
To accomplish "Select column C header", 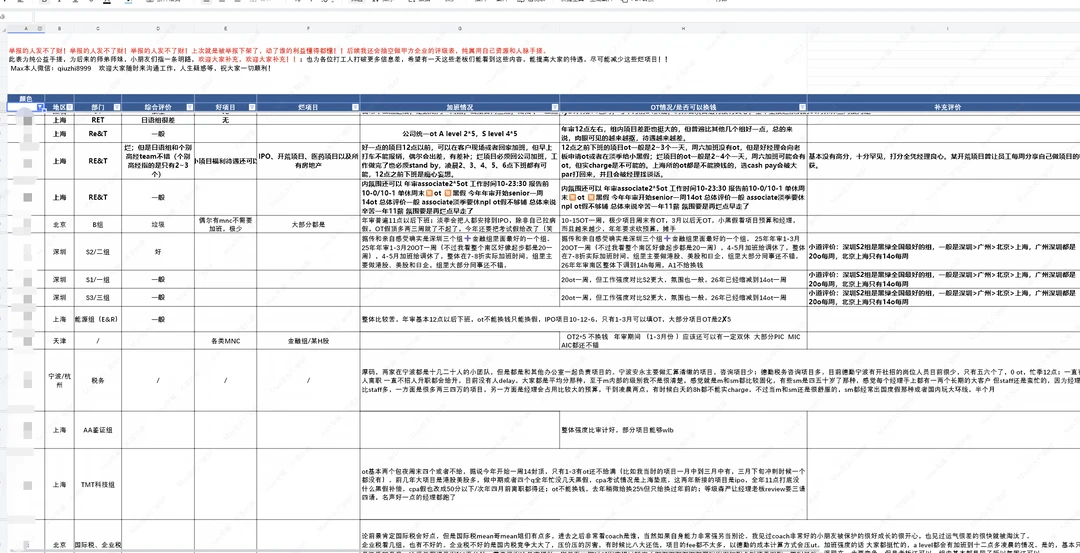I will [x=98, y=28].
